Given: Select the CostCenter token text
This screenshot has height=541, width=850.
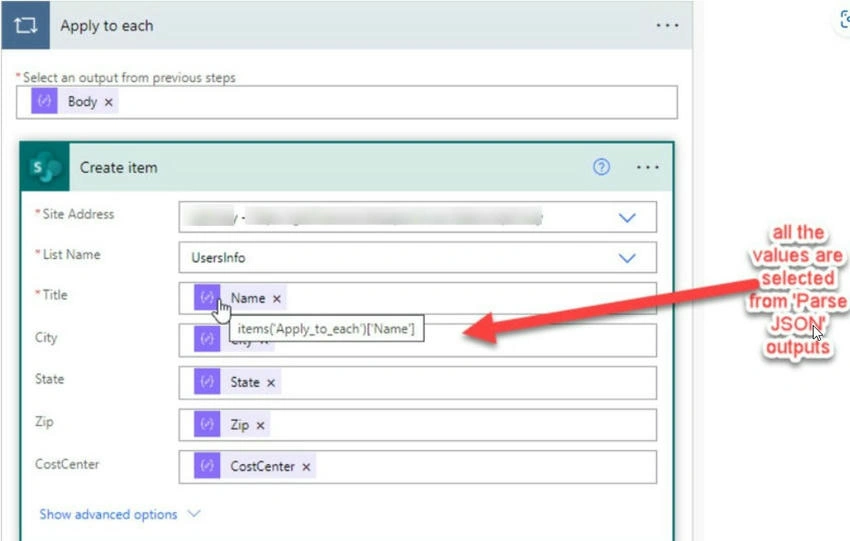Looking at the screenshot, I should 262,466.
